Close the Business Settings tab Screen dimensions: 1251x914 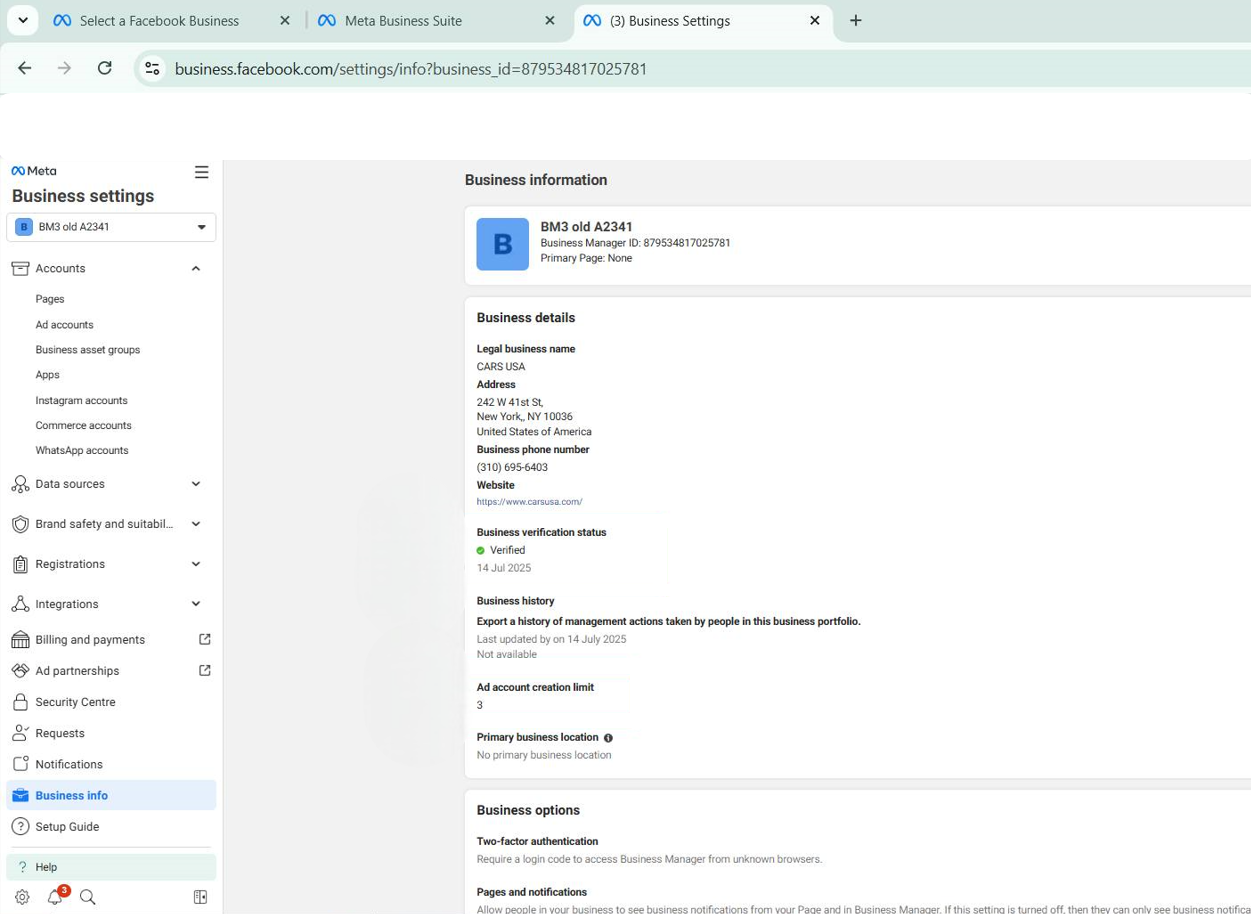coord(814,20)
